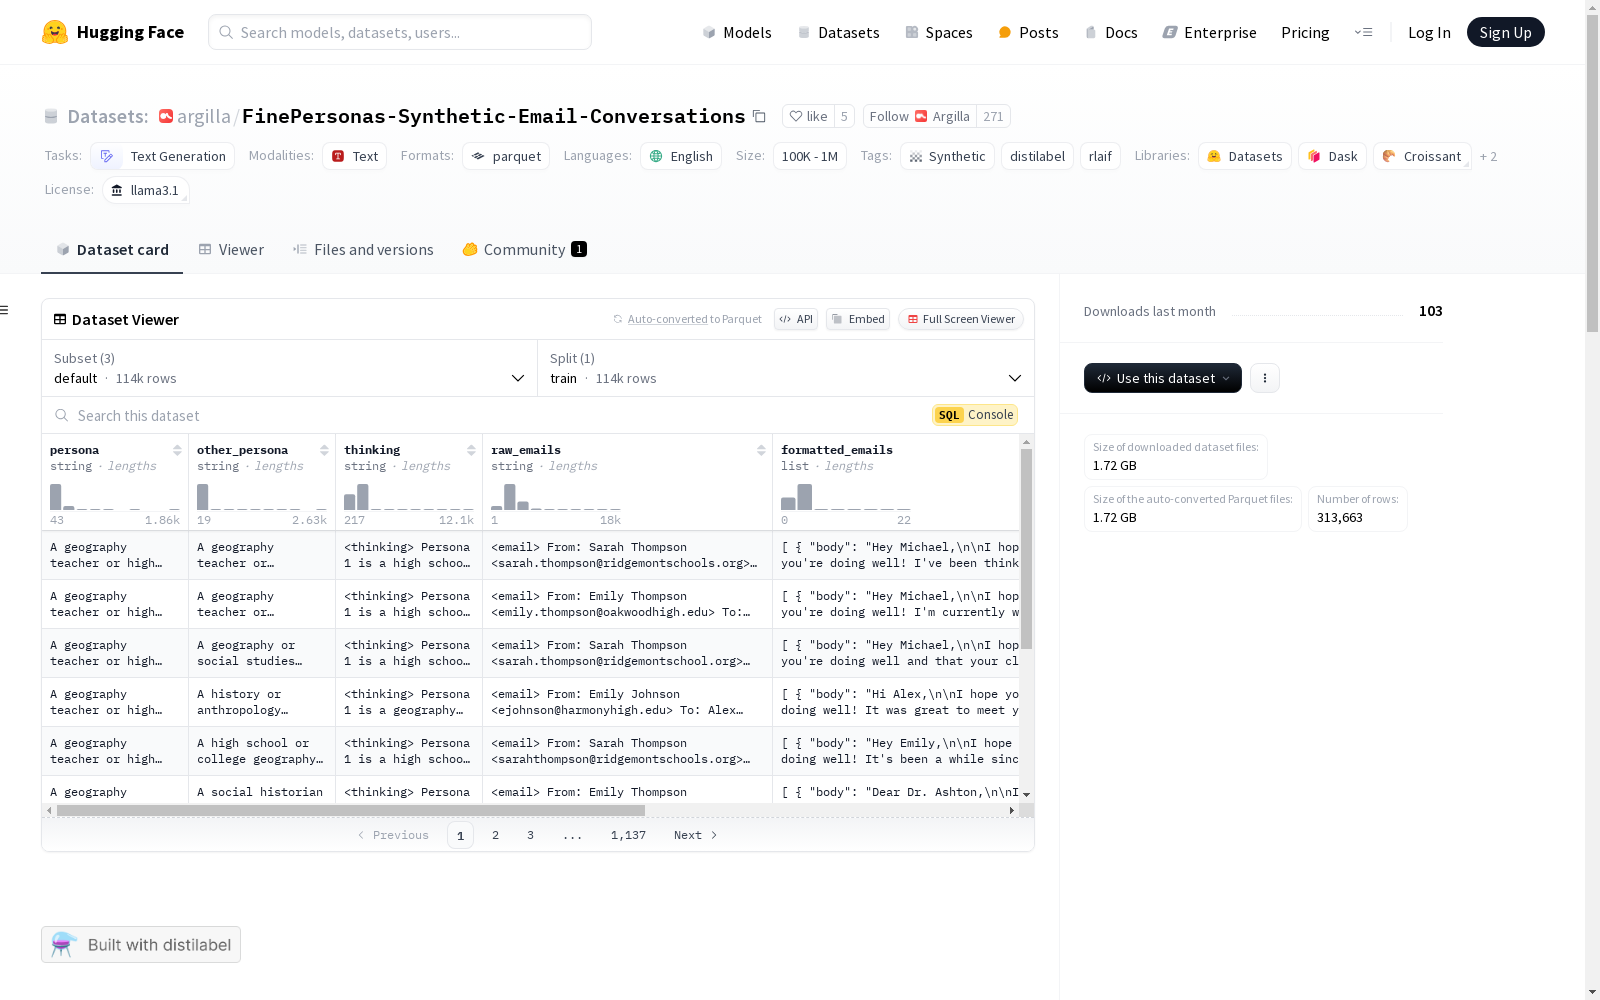Go to the Pricing page
The width and height of the screenshot is (1600, 1000).
1305,32
